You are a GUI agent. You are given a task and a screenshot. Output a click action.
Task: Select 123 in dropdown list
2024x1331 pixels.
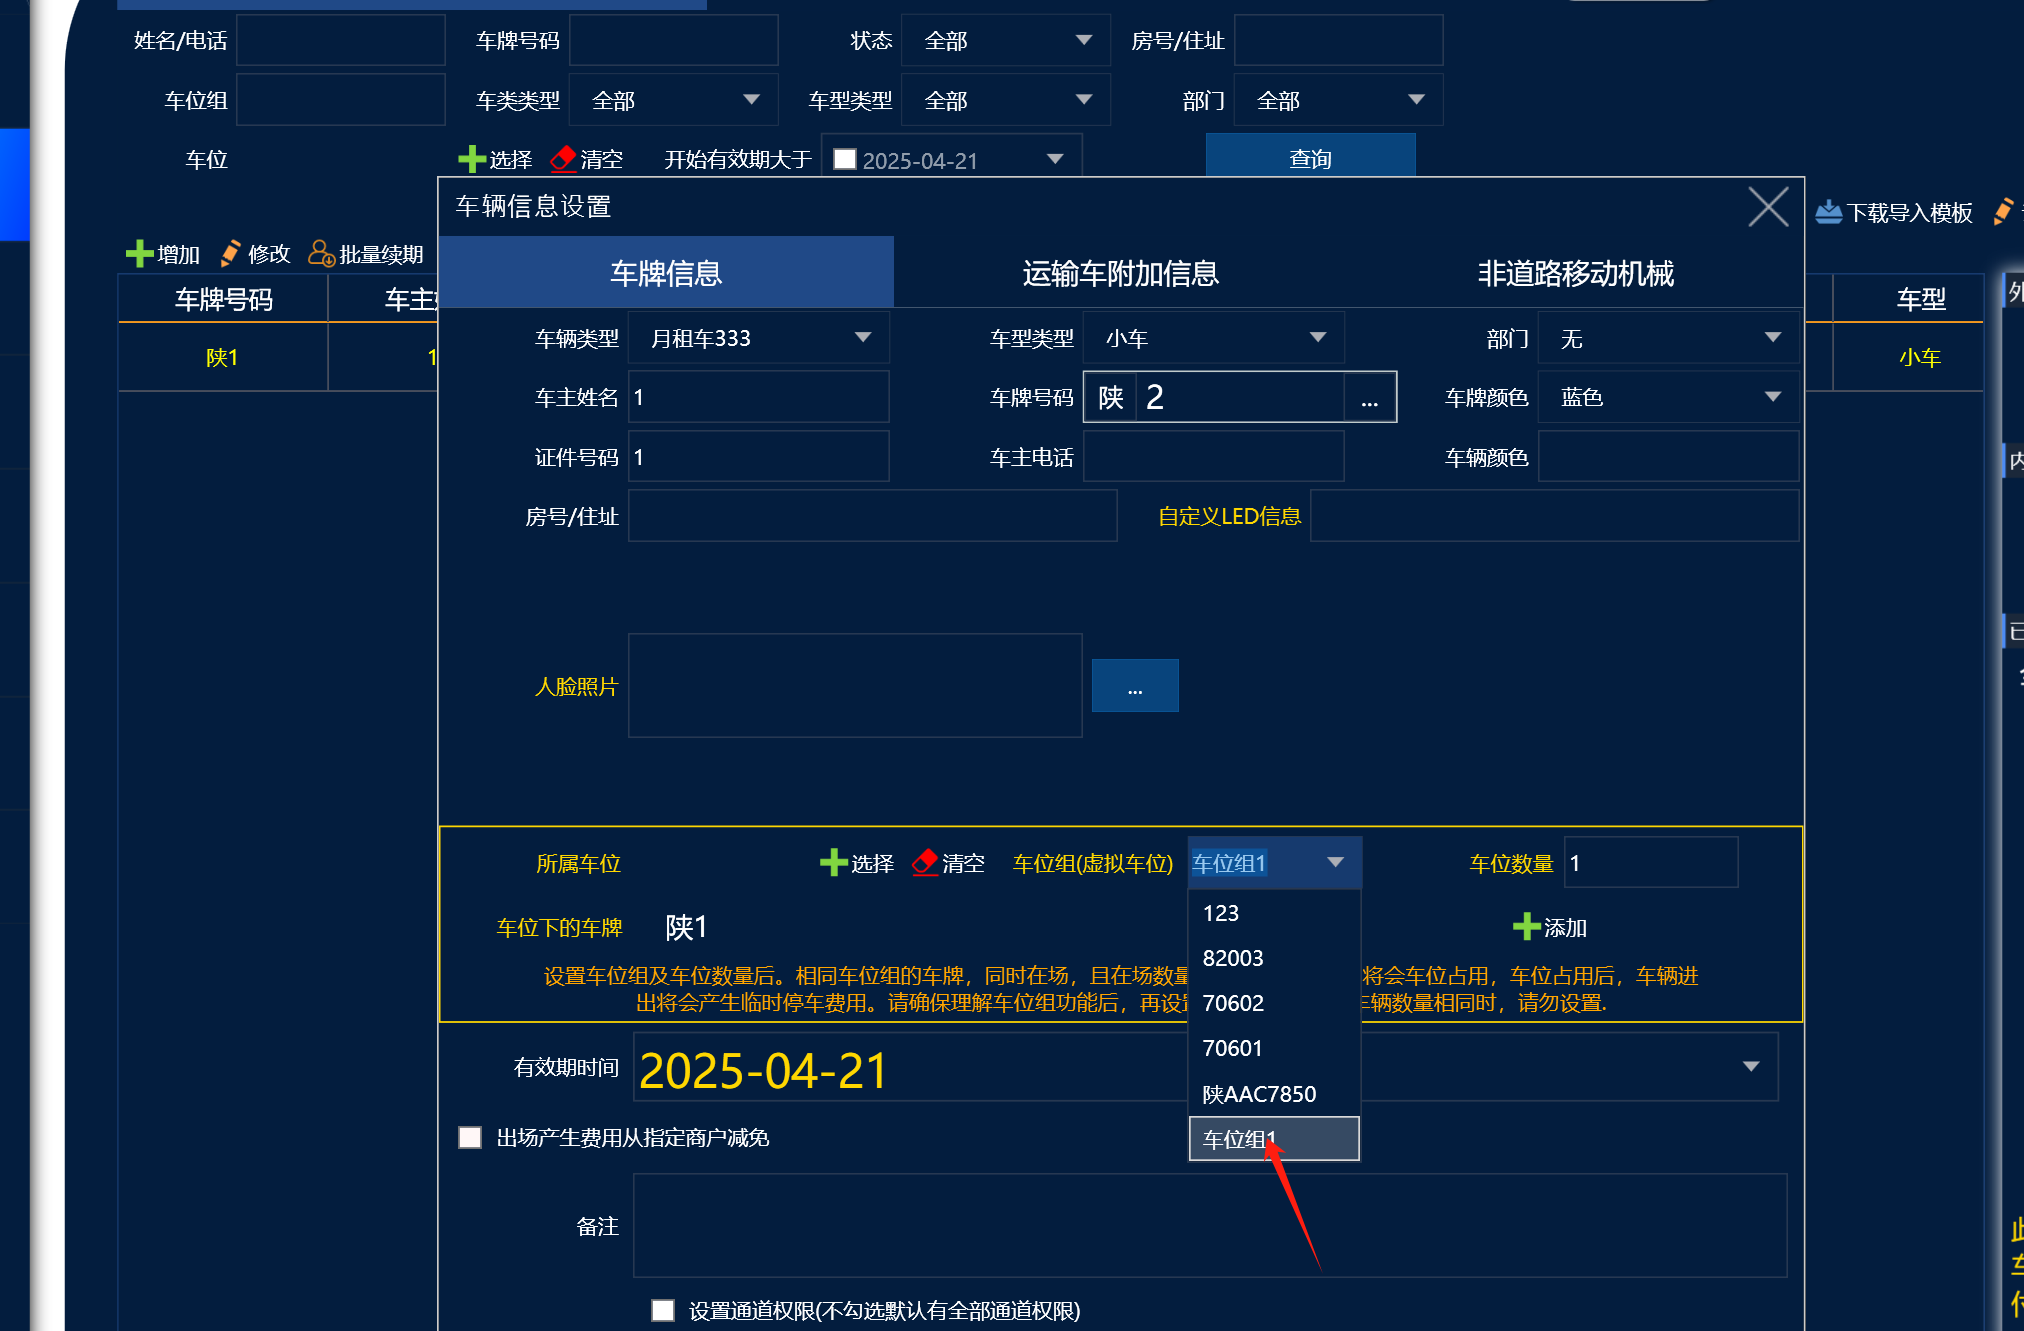[1274, 913]
